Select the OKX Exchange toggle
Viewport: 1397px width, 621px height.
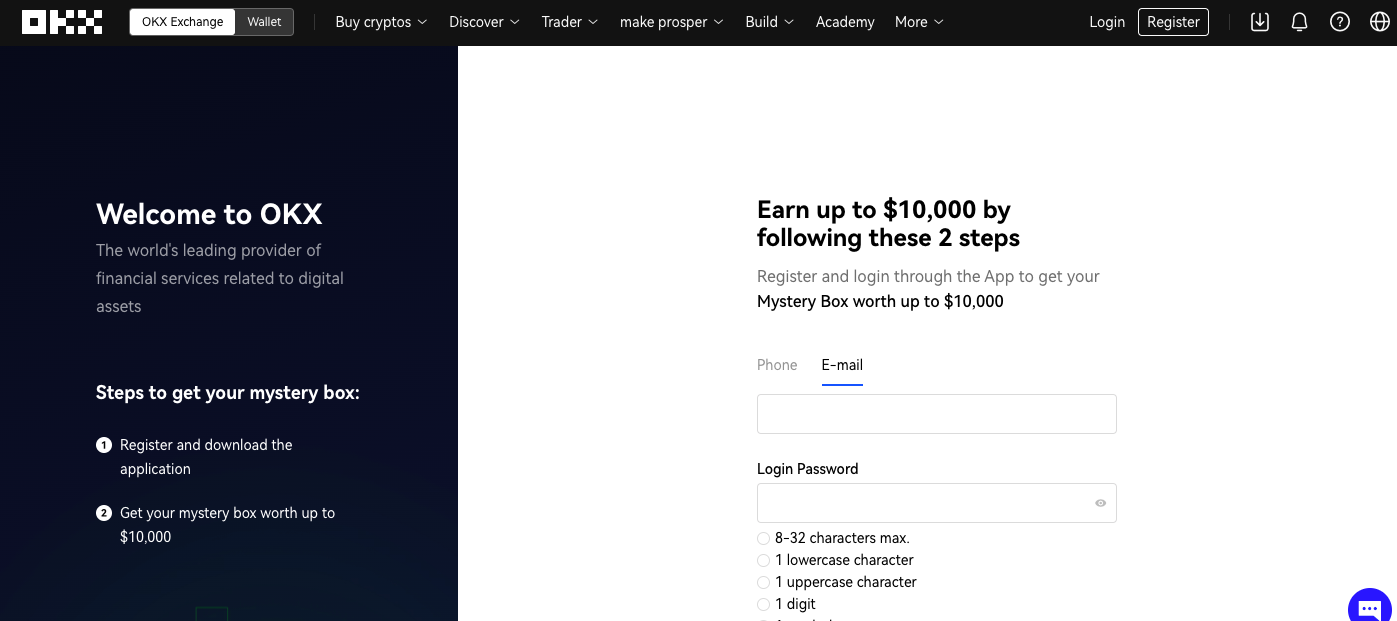click(182, 22)
